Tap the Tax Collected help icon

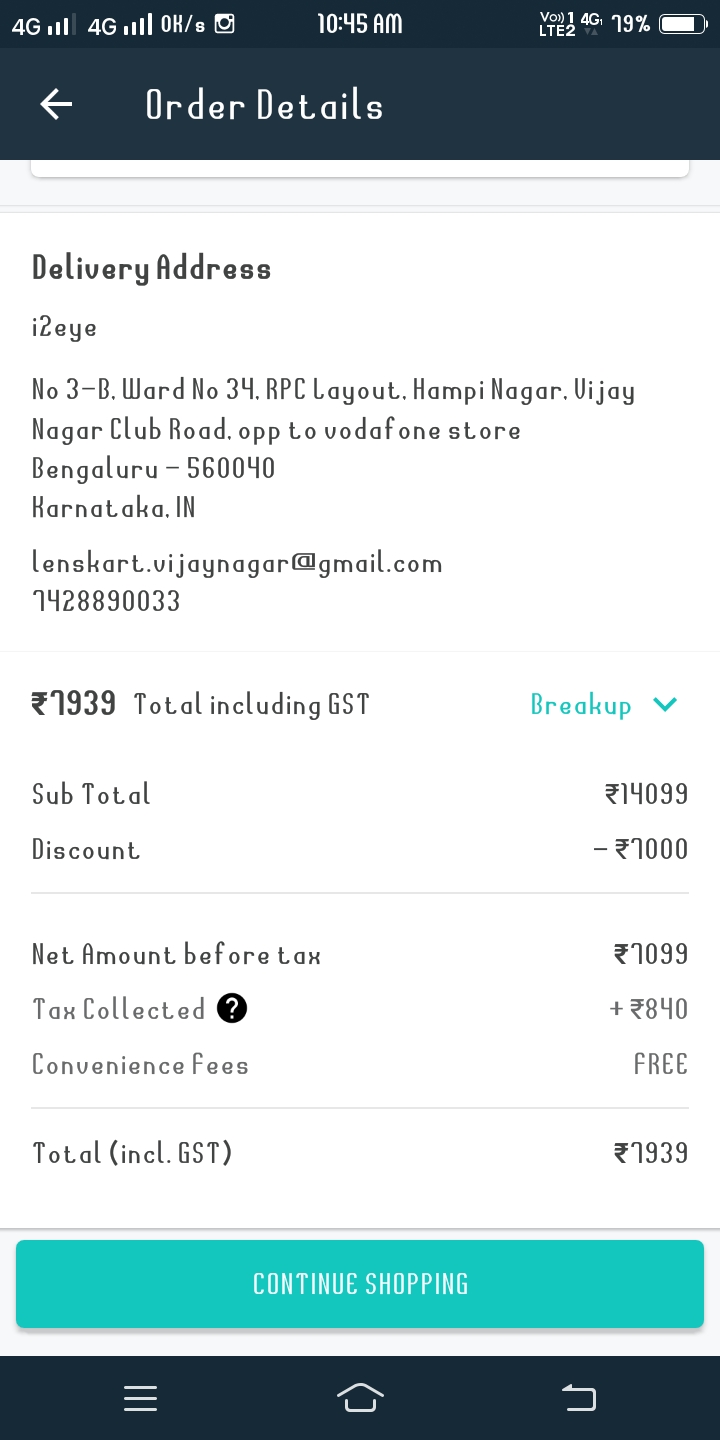pyautogui.click(x=231, y=1009)
